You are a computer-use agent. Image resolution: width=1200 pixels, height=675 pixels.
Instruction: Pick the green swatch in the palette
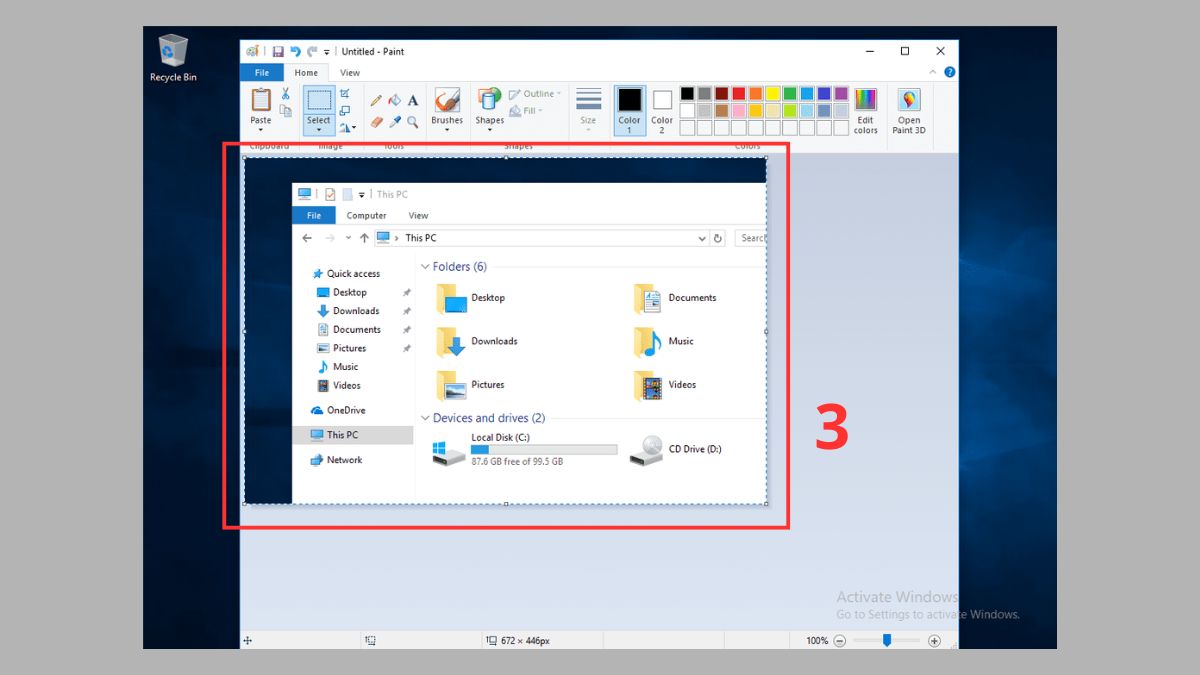(790, 94)
